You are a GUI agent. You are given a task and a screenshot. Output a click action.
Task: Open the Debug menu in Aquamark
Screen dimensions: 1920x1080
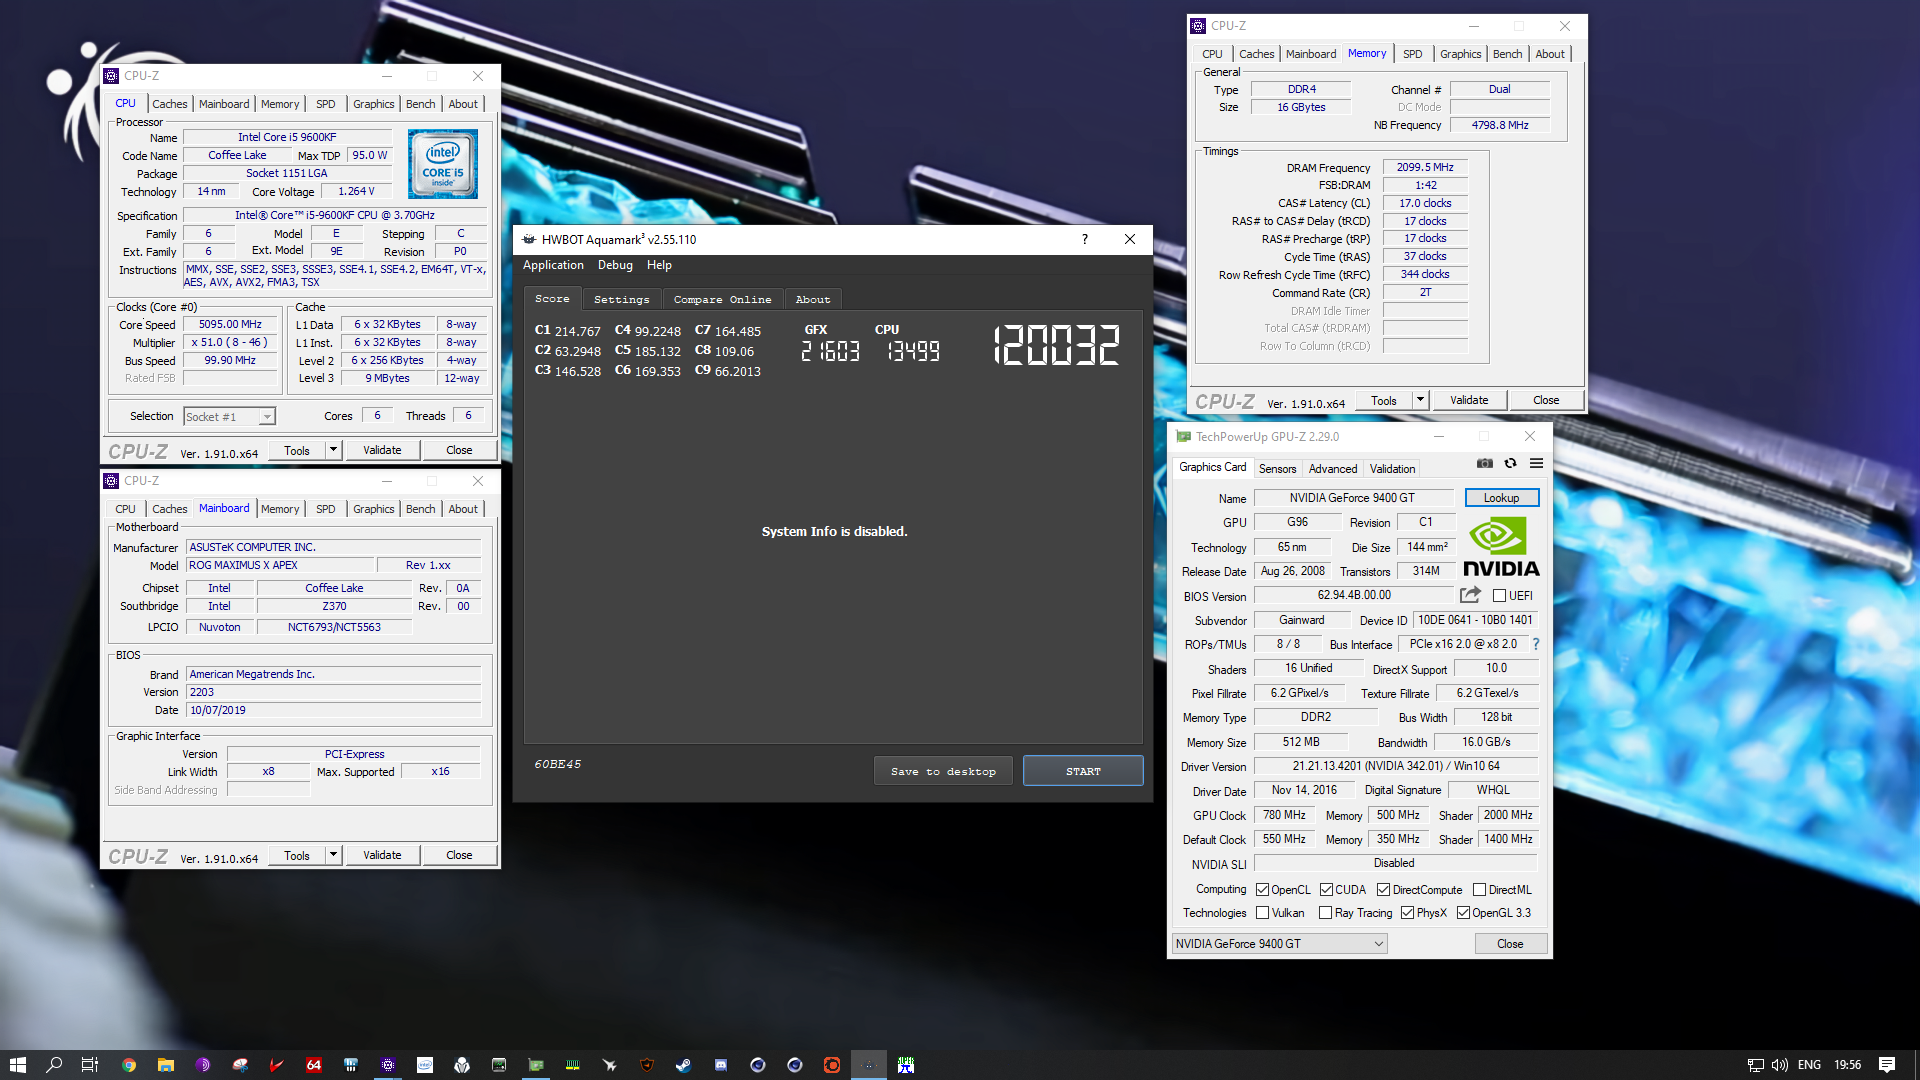coord(615,265)
